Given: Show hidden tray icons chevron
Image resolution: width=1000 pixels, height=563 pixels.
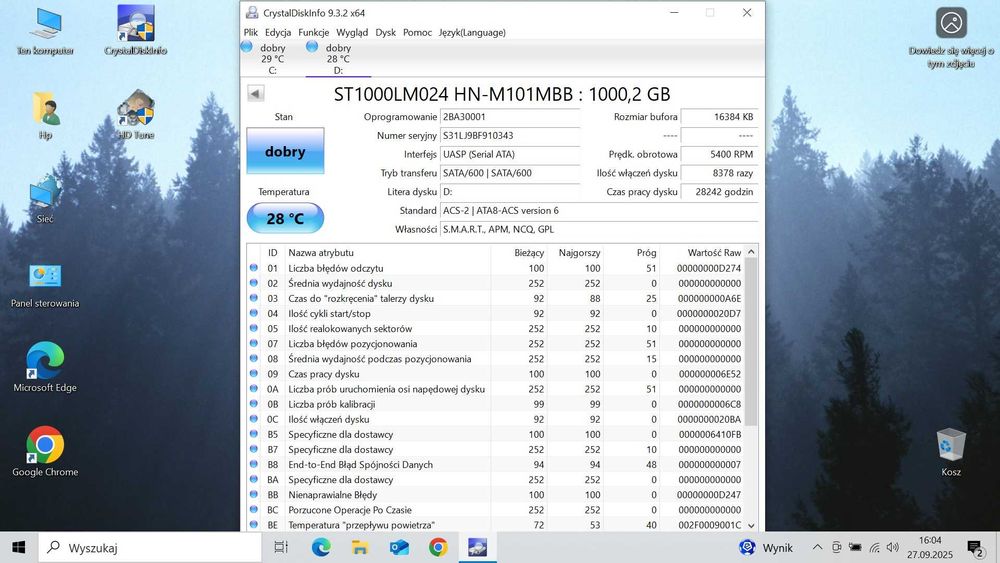Looking at the screenshot, I should point(817,547).
